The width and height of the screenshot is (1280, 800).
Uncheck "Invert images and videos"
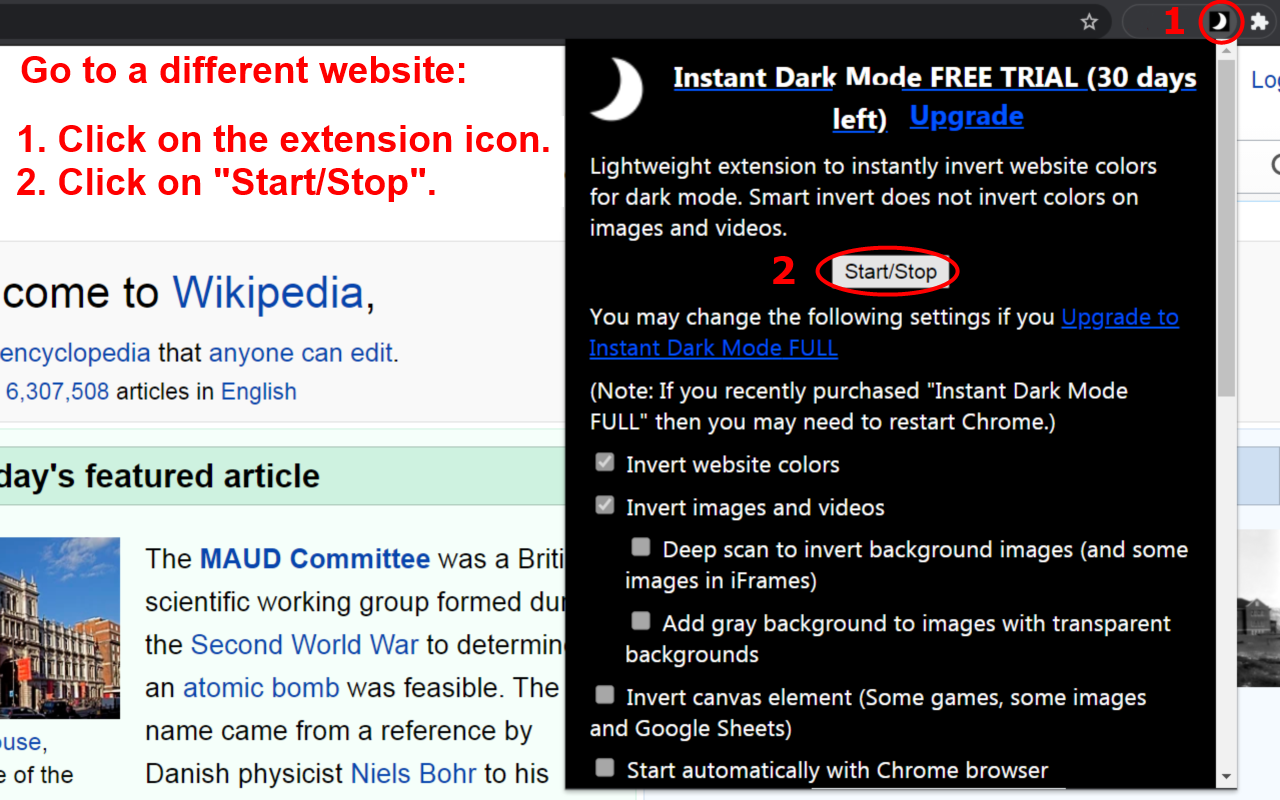click(x=605, y=505)
